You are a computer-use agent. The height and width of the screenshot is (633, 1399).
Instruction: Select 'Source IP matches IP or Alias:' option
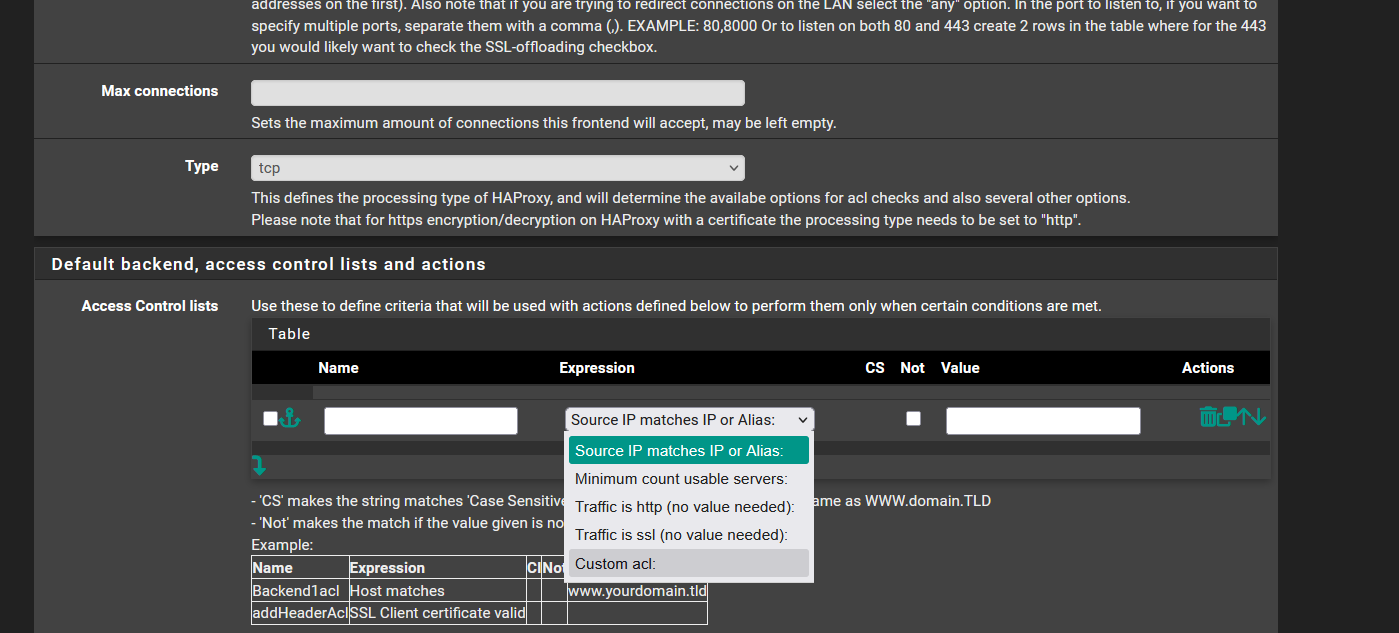(x=688, y=451)
